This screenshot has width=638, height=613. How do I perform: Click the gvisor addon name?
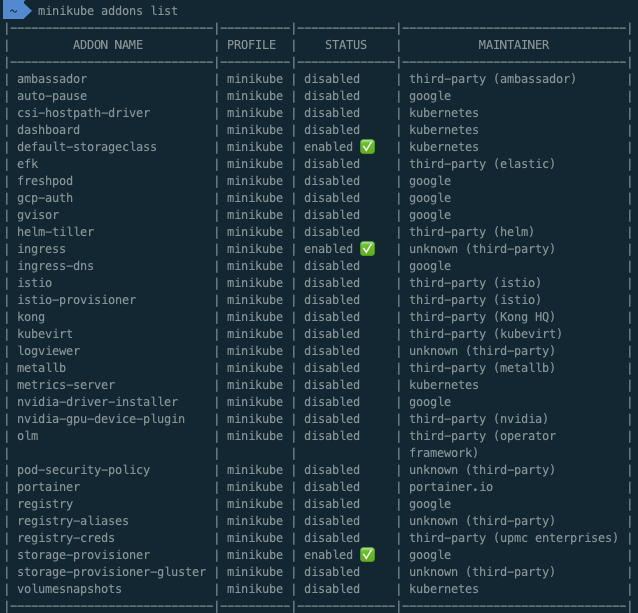tap(38, 215)
